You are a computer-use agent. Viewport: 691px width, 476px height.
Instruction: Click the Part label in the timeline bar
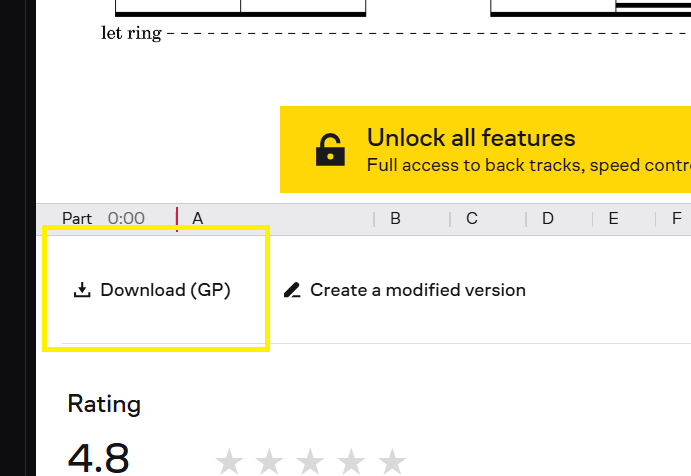[77, 218]
